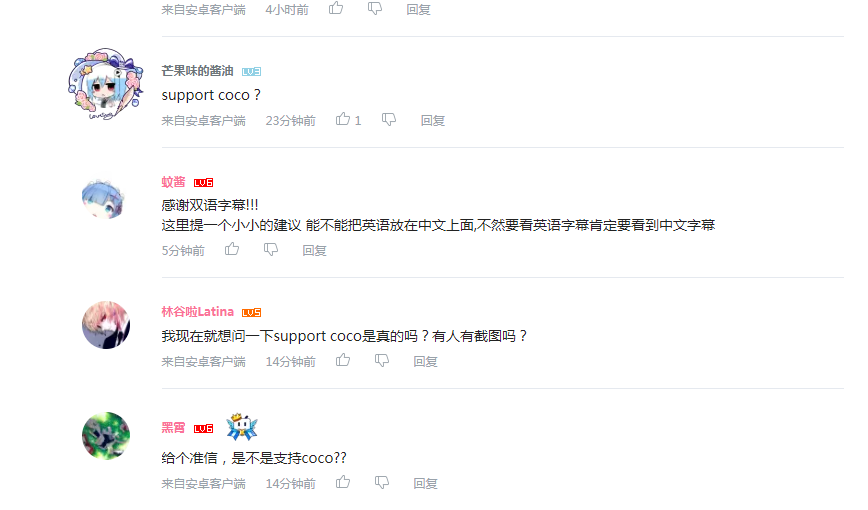Reply to 林谷啦Latina's comment
Image resolution: width=868 pixels, height=510 pixels.
425,361
